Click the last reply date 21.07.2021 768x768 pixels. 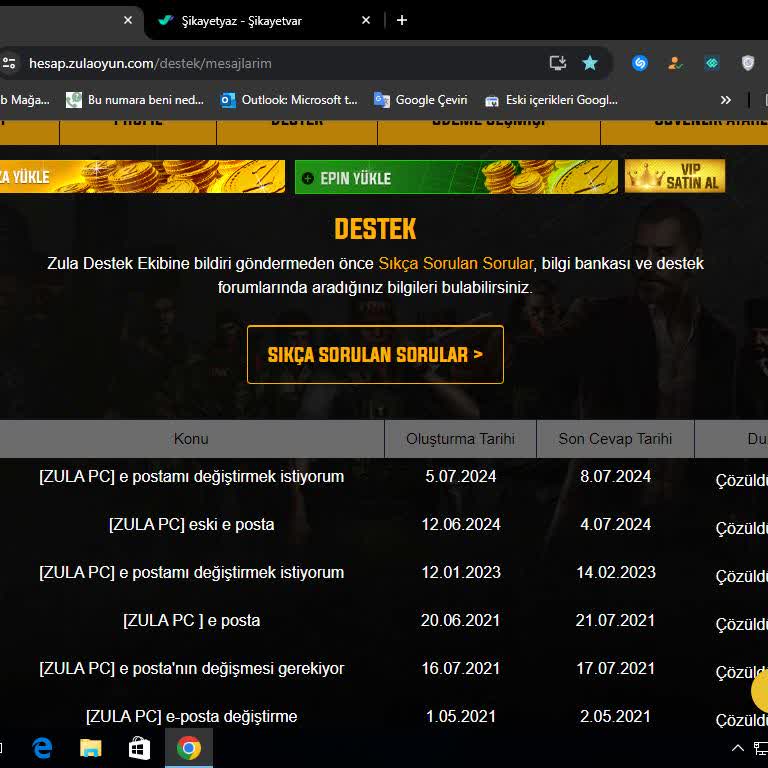(615, 621)
